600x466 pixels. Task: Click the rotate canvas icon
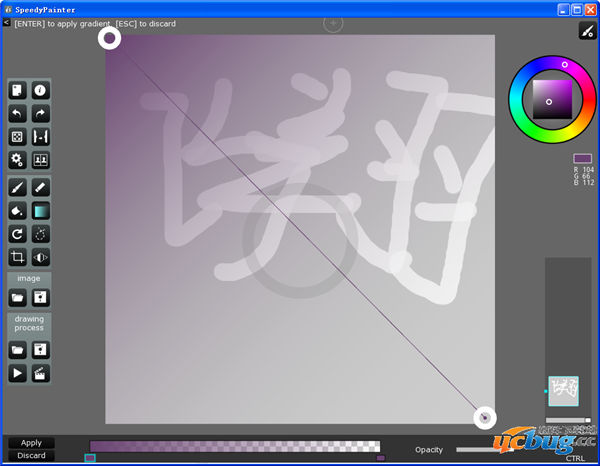point(17,234)
